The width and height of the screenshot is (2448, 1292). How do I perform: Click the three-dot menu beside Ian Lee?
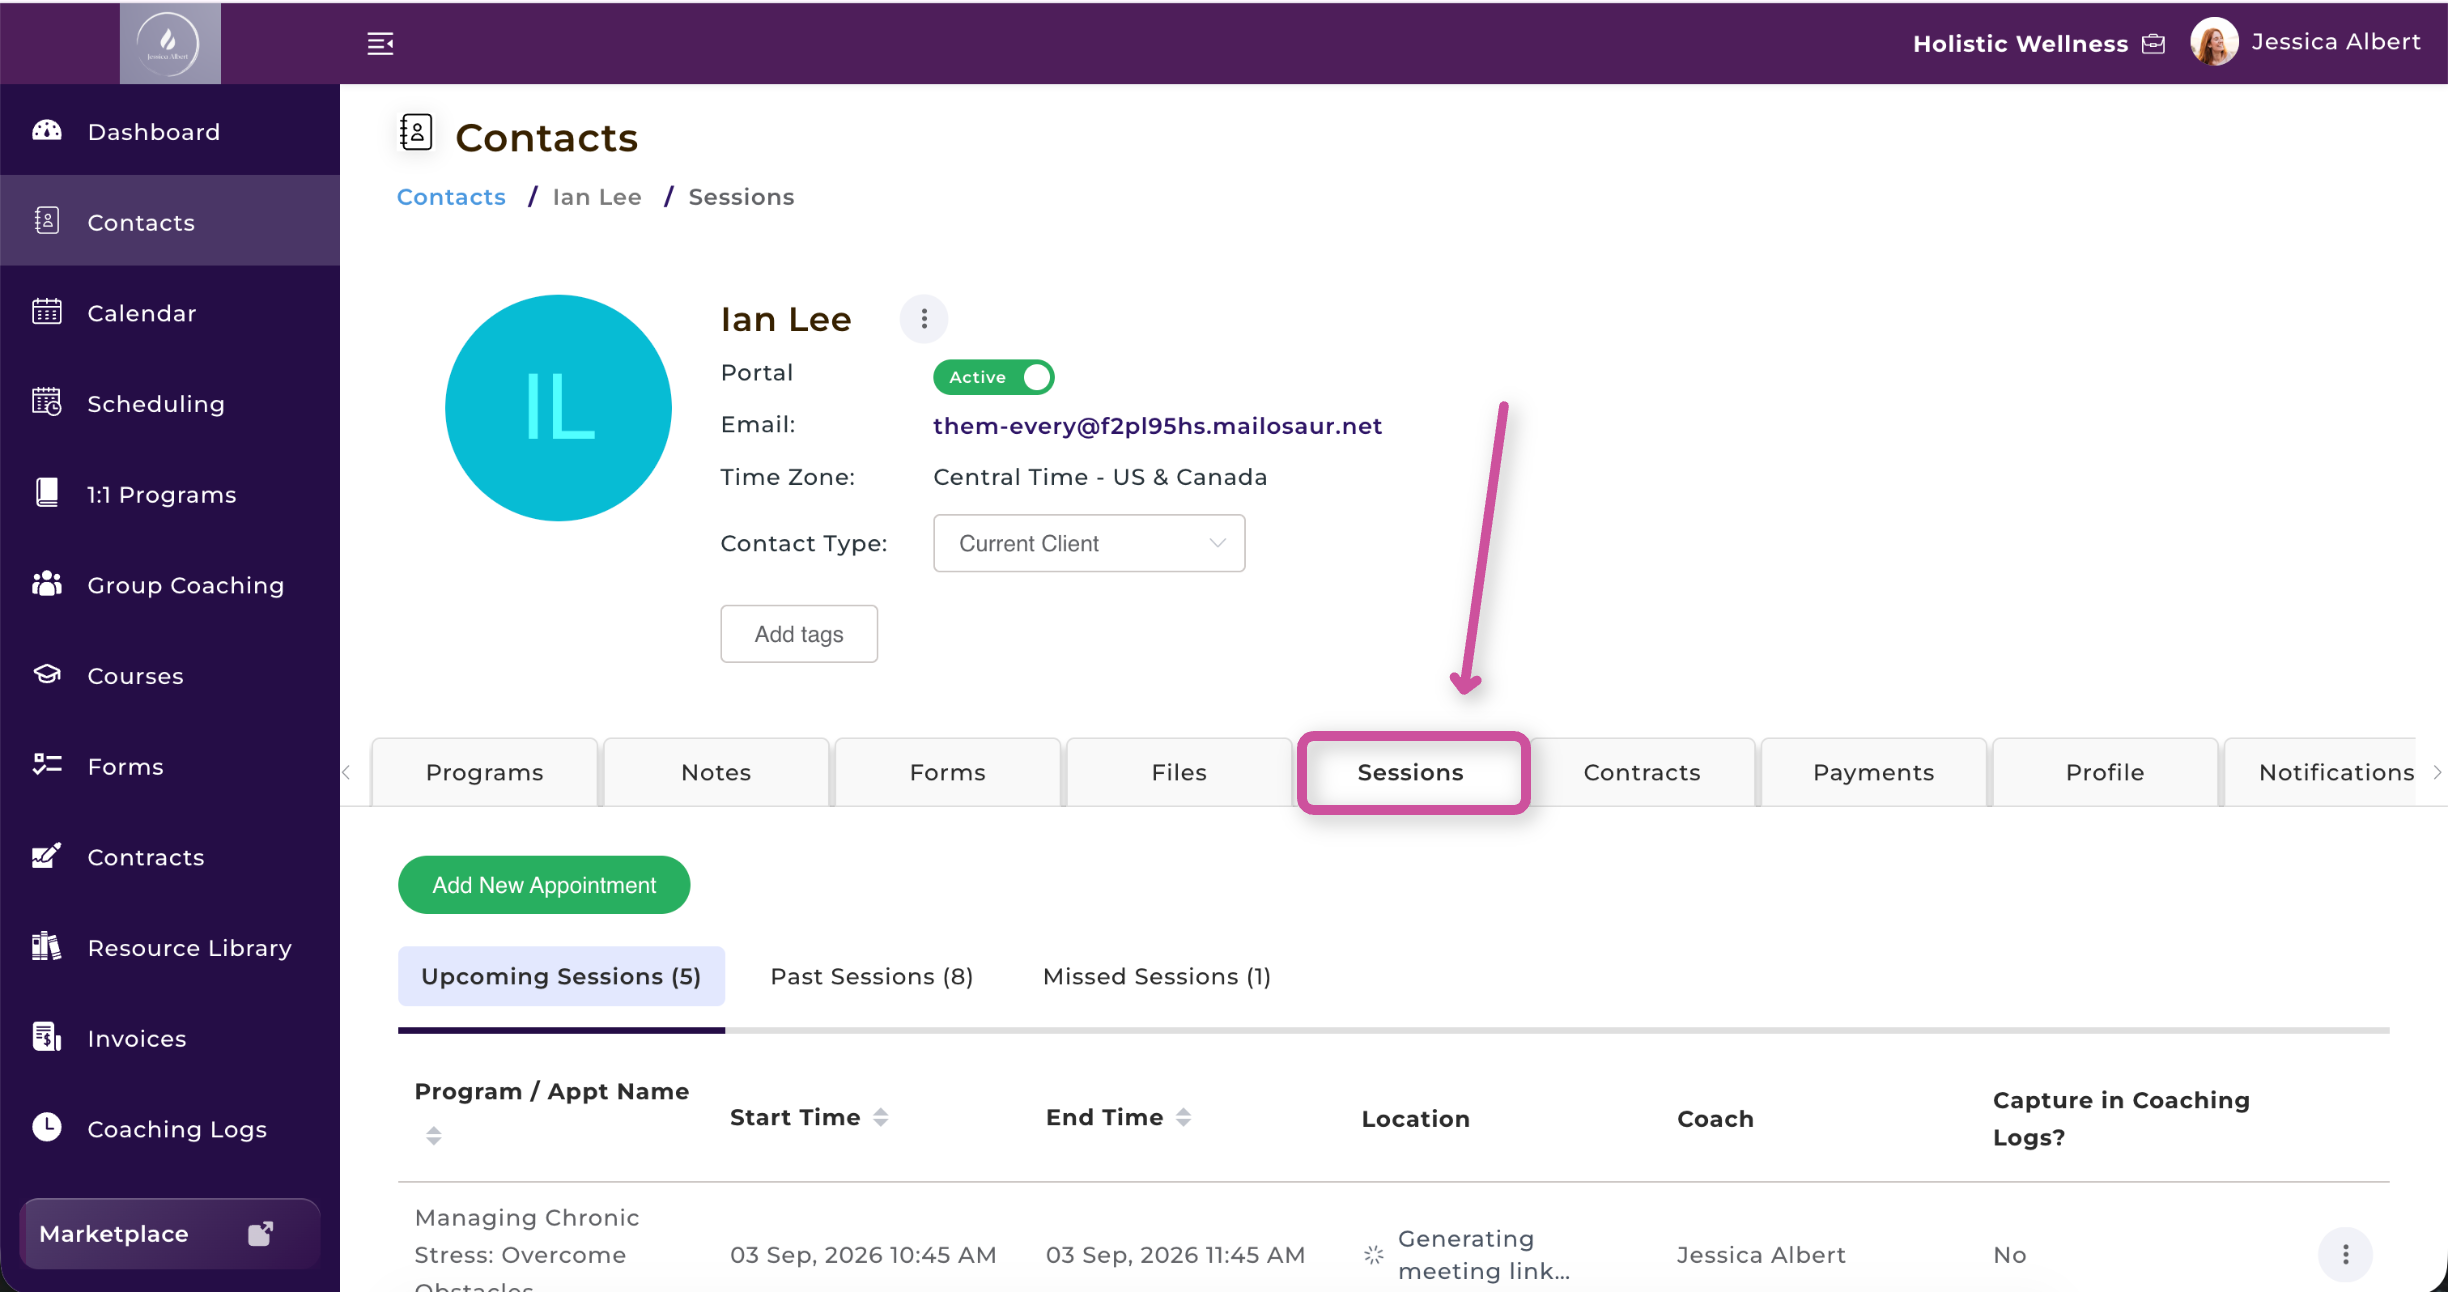[924, 319]
